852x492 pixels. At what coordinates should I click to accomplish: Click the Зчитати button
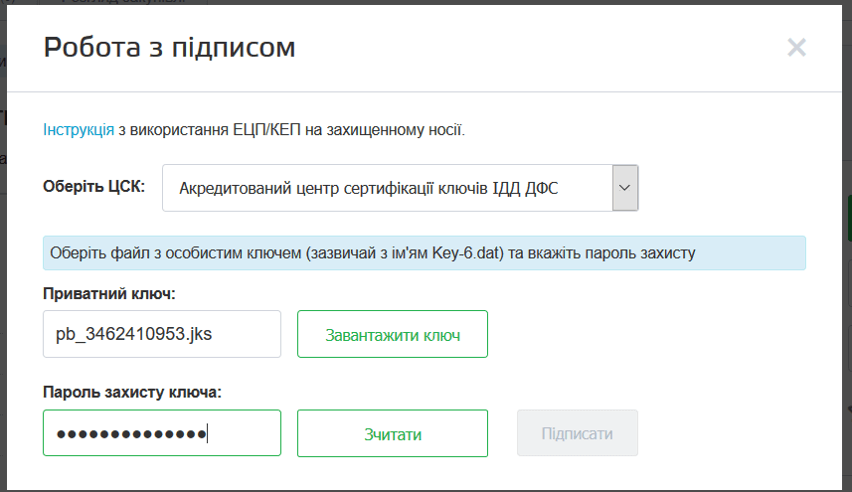tap(392, 433)
